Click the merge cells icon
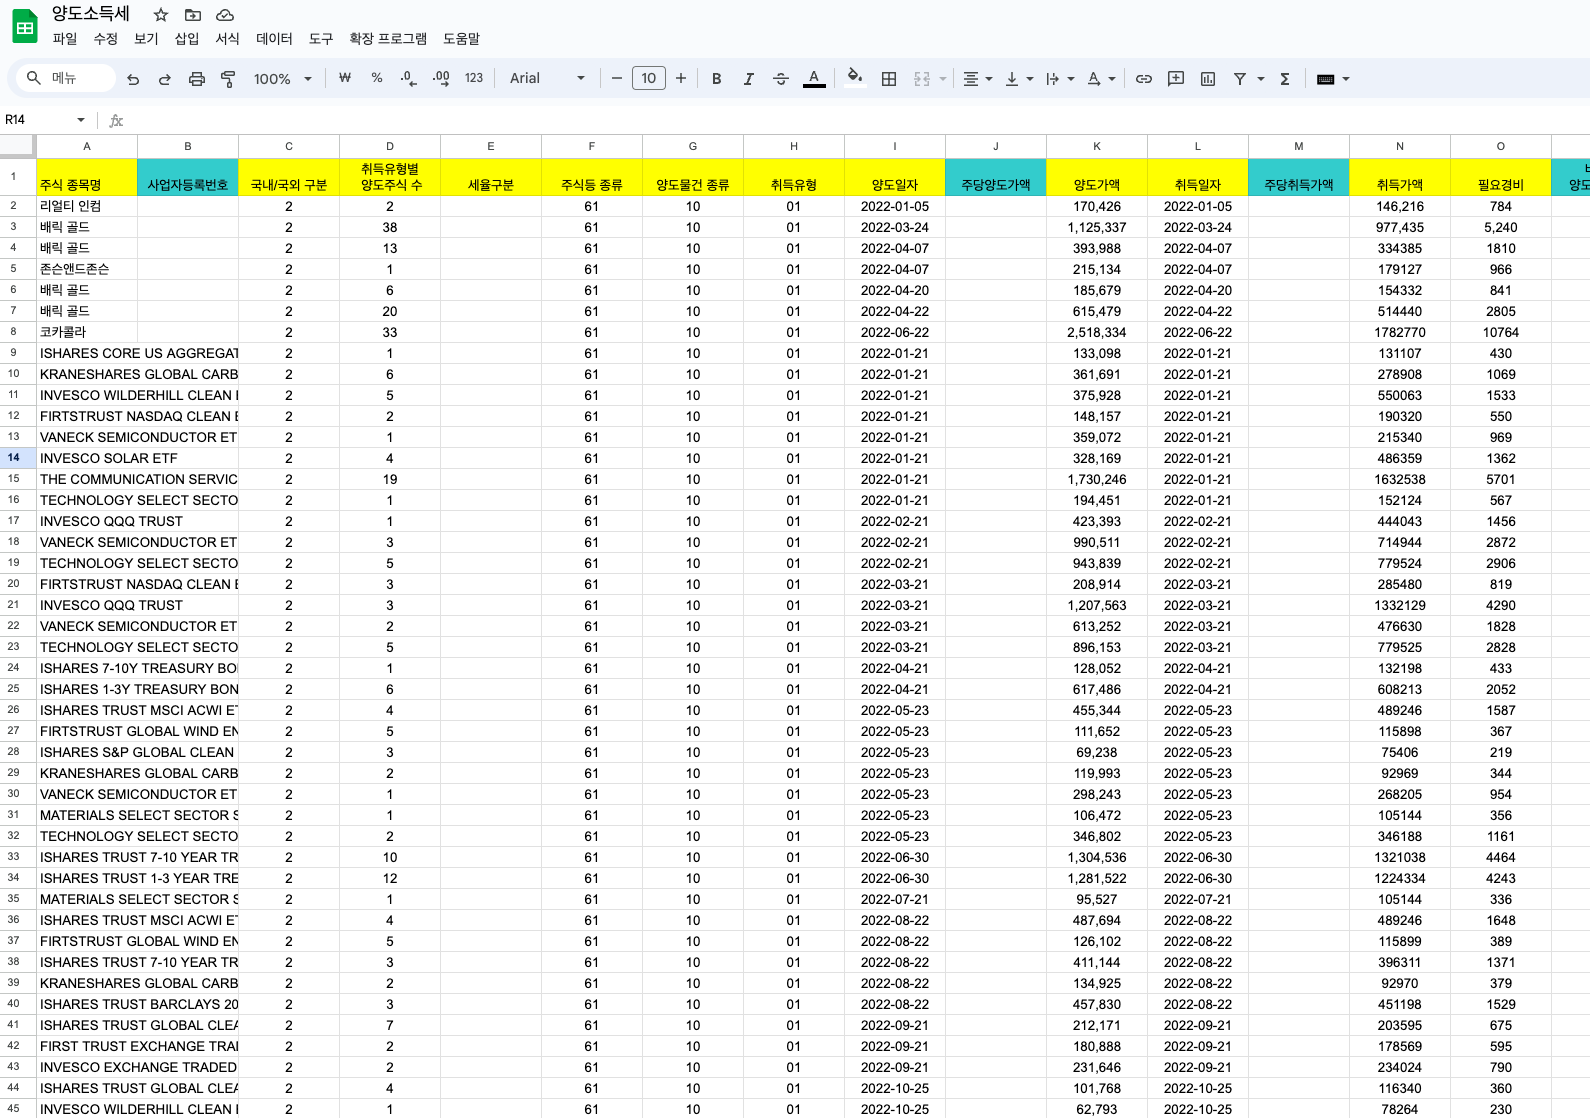The width and height of the screenshot is (1590, 1118). pyautogui.click(x=922, y=79)
